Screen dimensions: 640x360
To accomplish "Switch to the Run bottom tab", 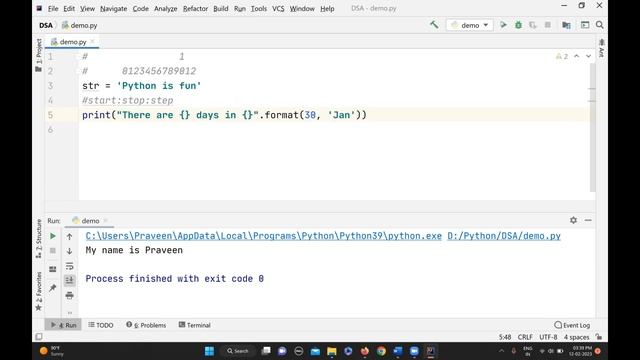I will pos(64,325).
